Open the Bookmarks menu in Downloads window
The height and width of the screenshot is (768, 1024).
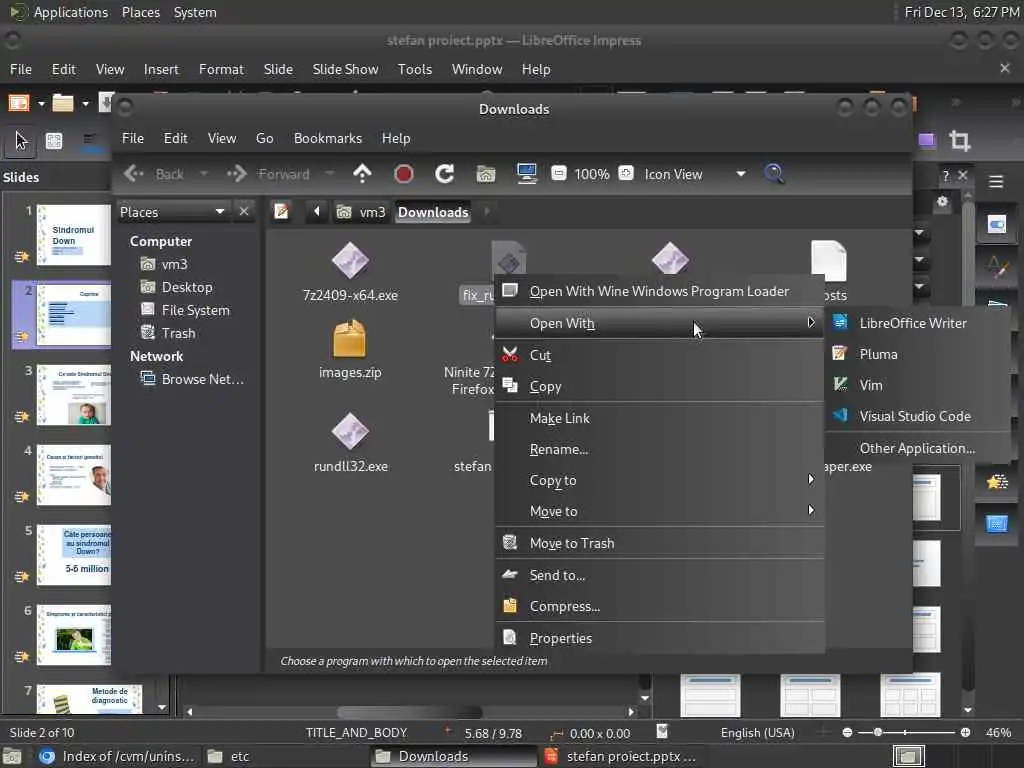tap(328, 138)
